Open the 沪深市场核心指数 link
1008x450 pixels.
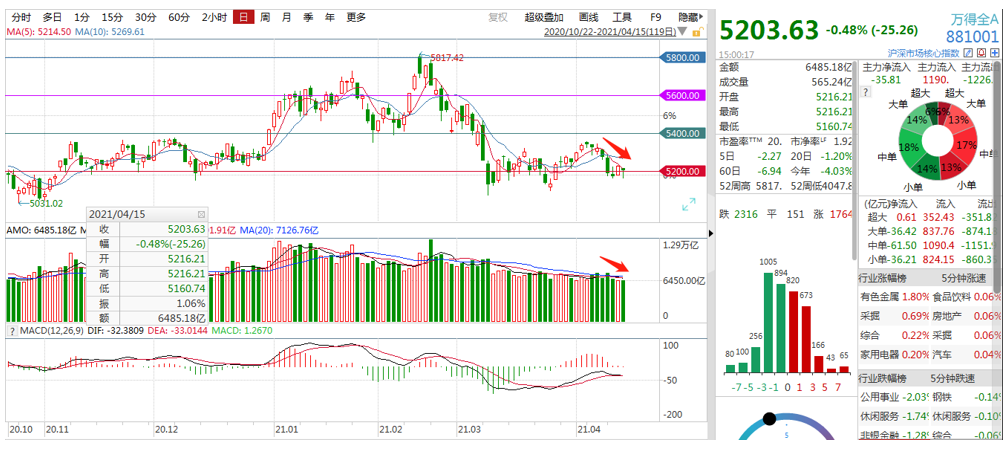click(923, 53)
